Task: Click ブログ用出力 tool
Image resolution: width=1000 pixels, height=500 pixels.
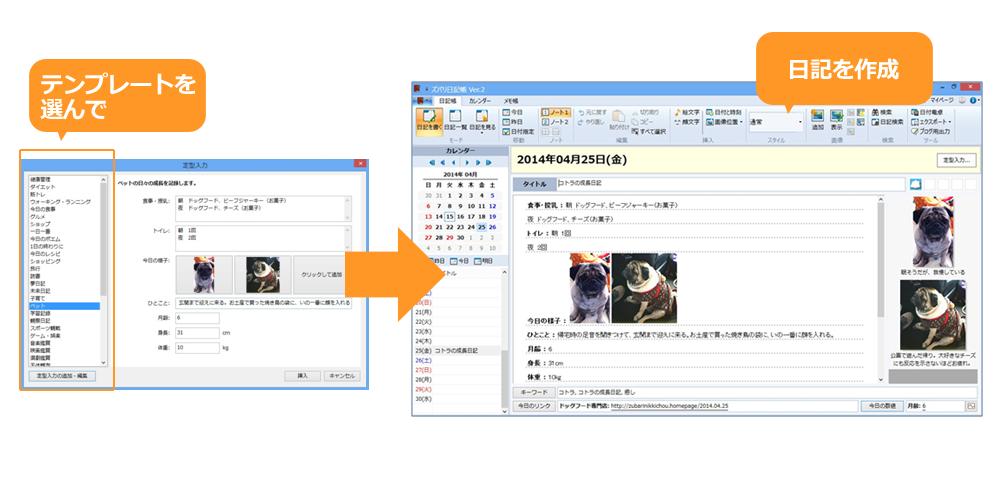Action: point(930,131)
